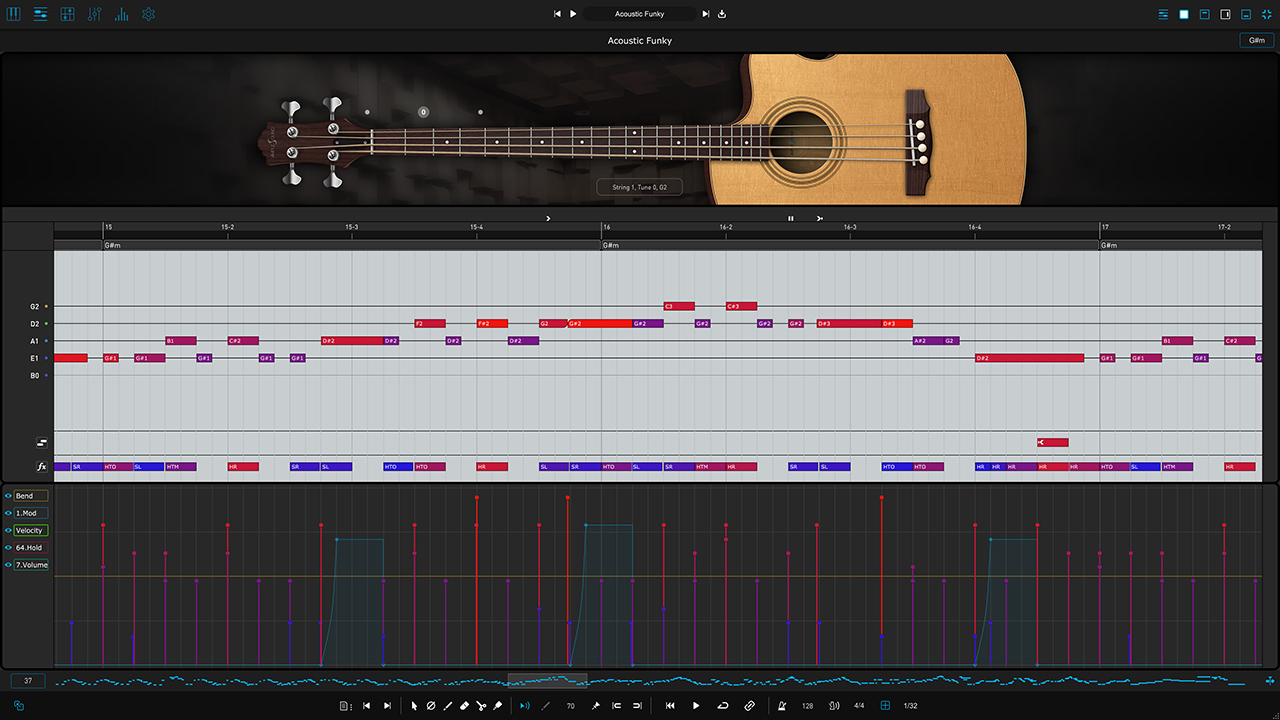Select the glue tool icon
Image resolution: width=1280 pixels, height=720 pixels.
497,705
